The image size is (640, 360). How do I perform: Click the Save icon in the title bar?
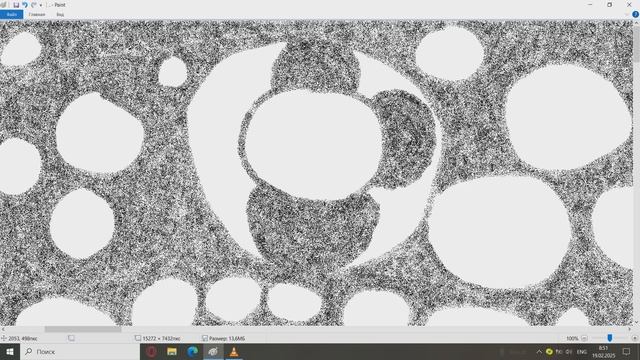(16, 5)
